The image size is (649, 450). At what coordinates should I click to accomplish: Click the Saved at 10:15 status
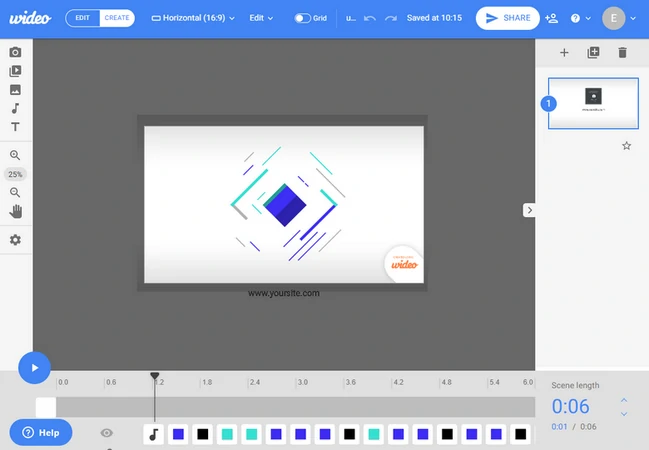click(434, 18)
